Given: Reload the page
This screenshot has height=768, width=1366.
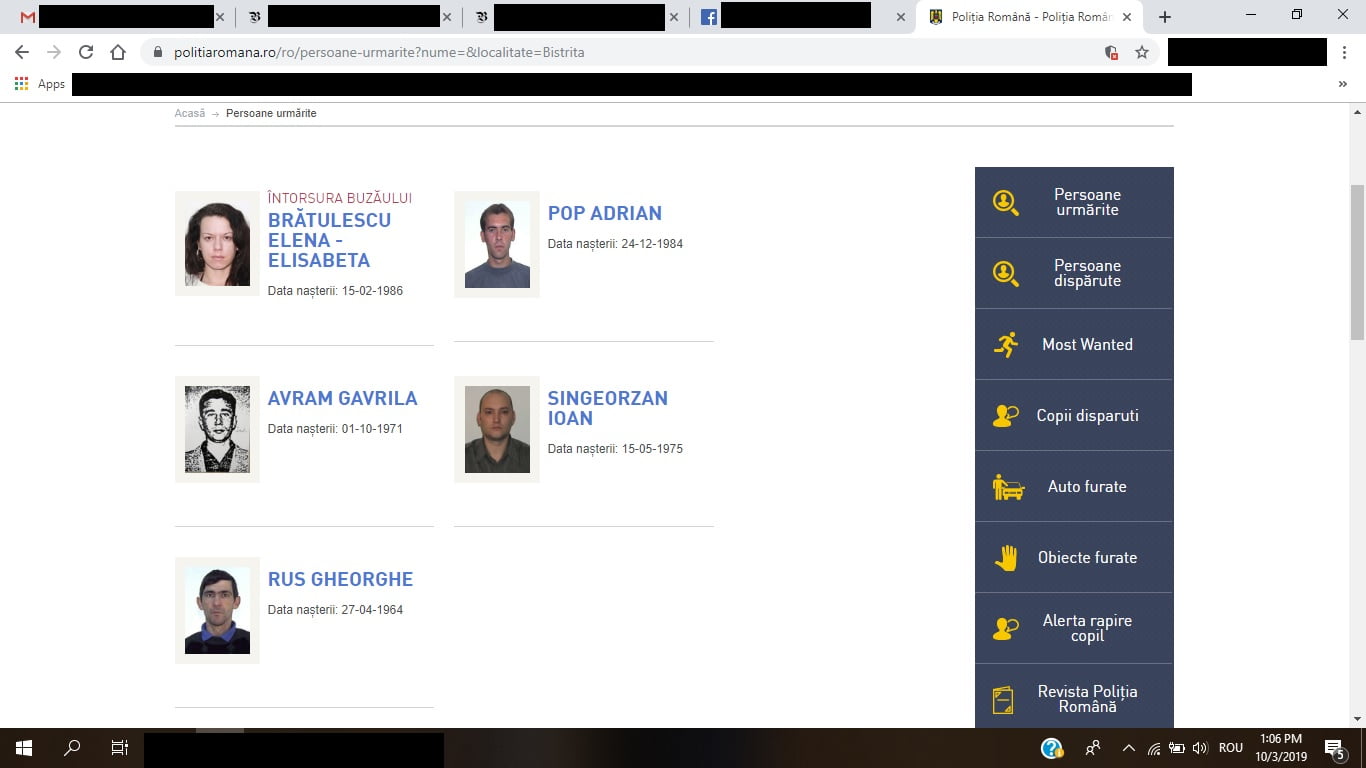Looking at the screenshot, I should [x=86, y=52].
